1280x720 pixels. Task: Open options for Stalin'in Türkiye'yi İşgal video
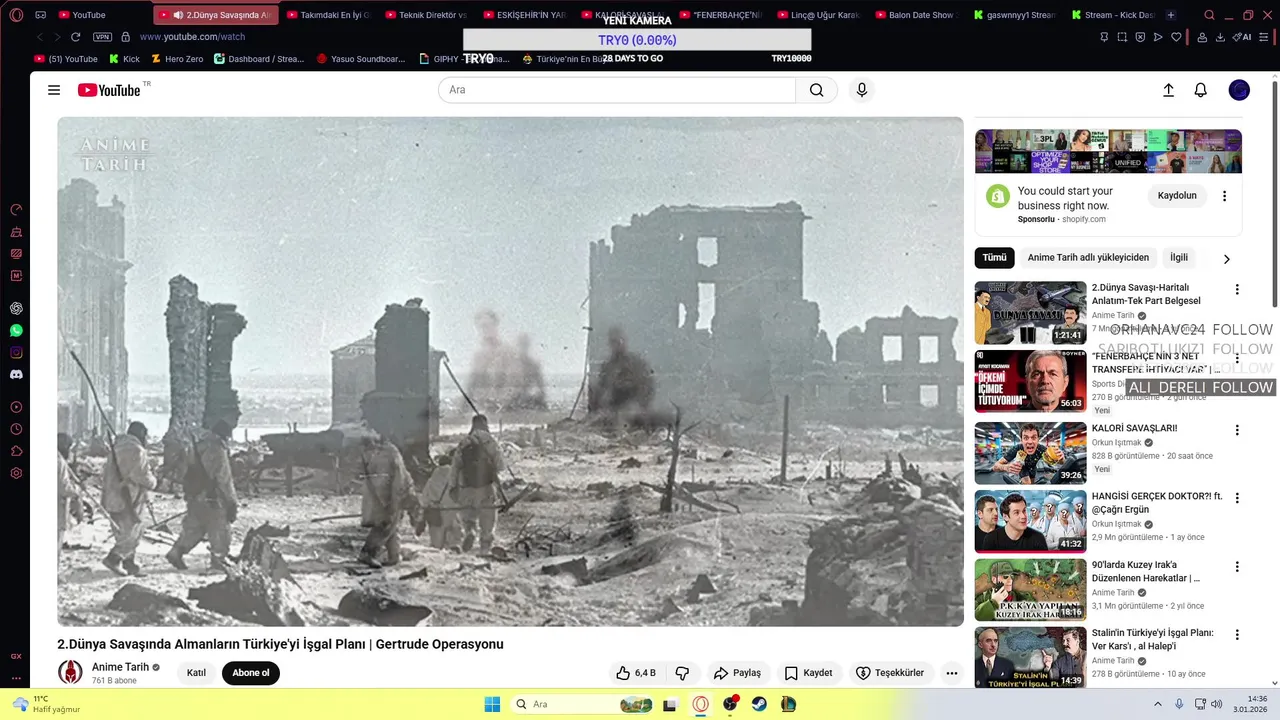tap(1237, 635)
